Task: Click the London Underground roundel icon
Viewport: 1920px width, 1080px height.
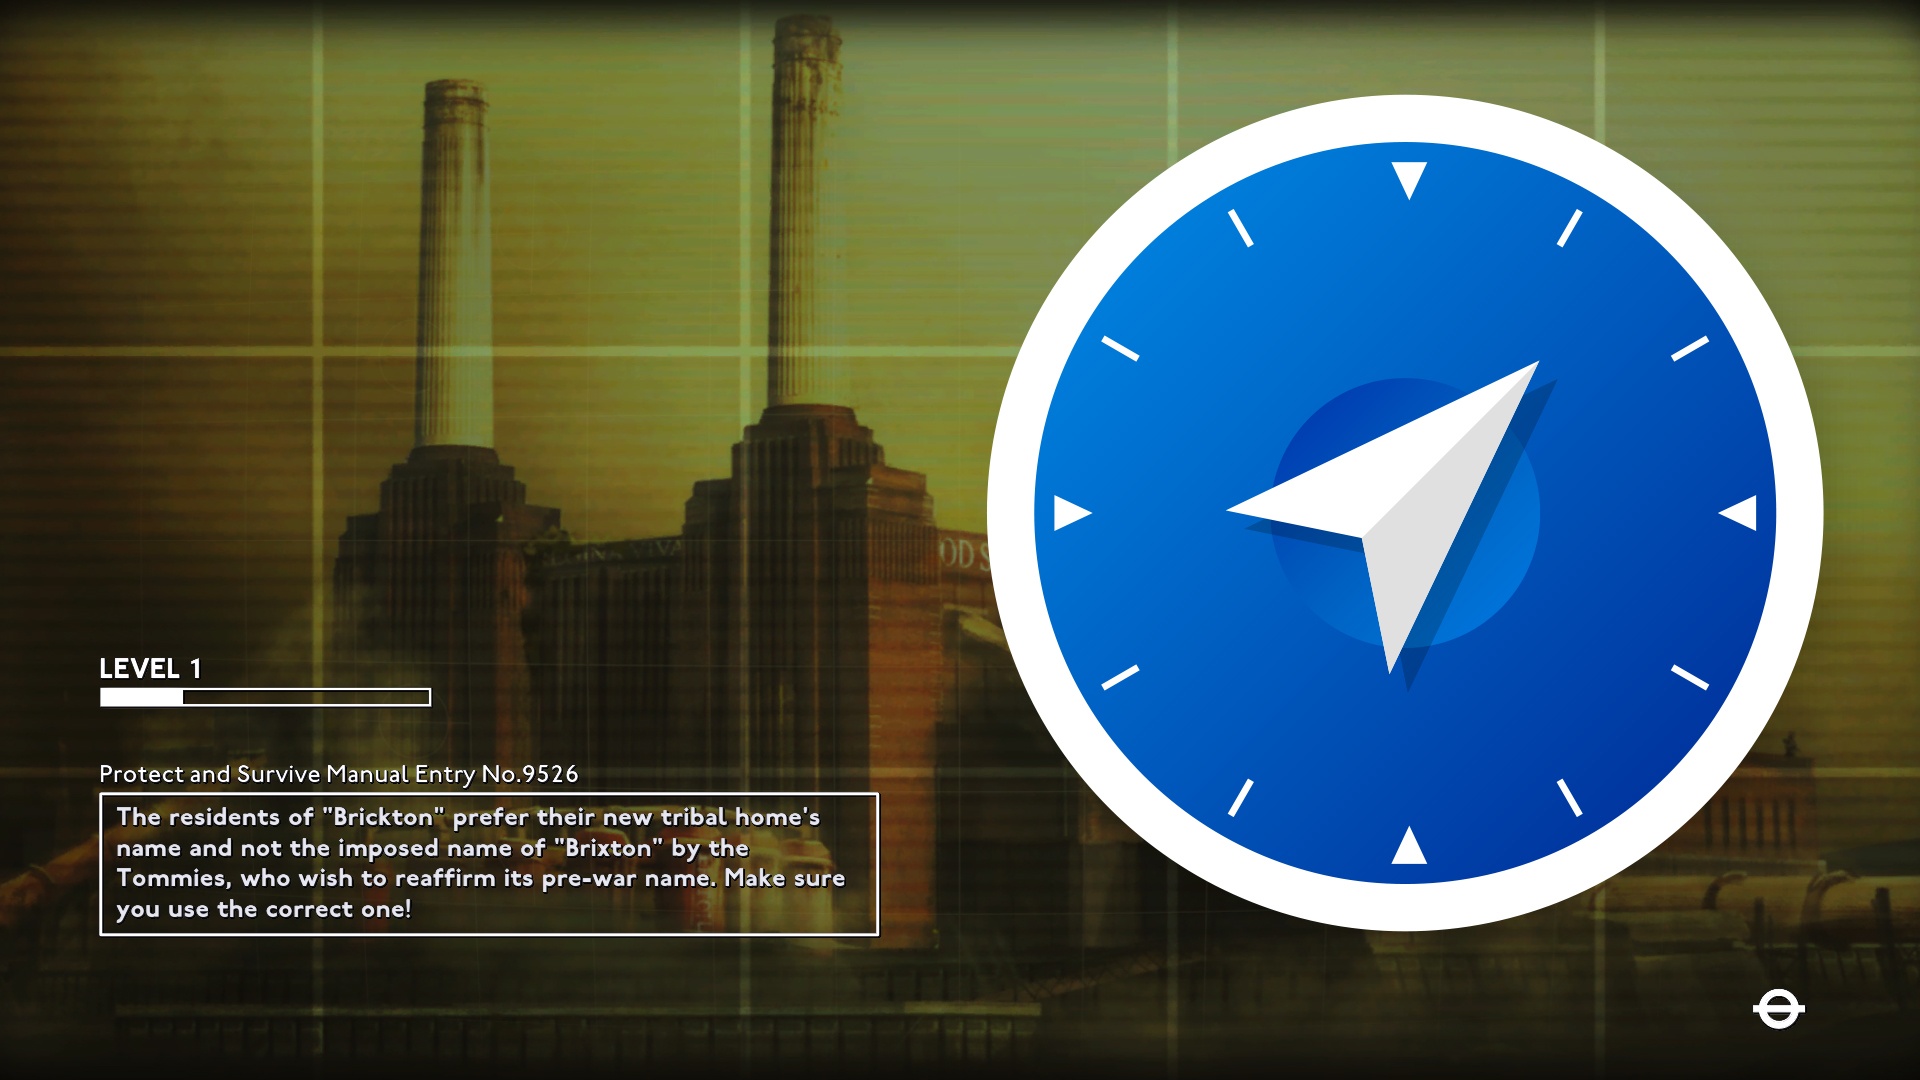Action: pyautogui.click(x=1778, y=1009)
